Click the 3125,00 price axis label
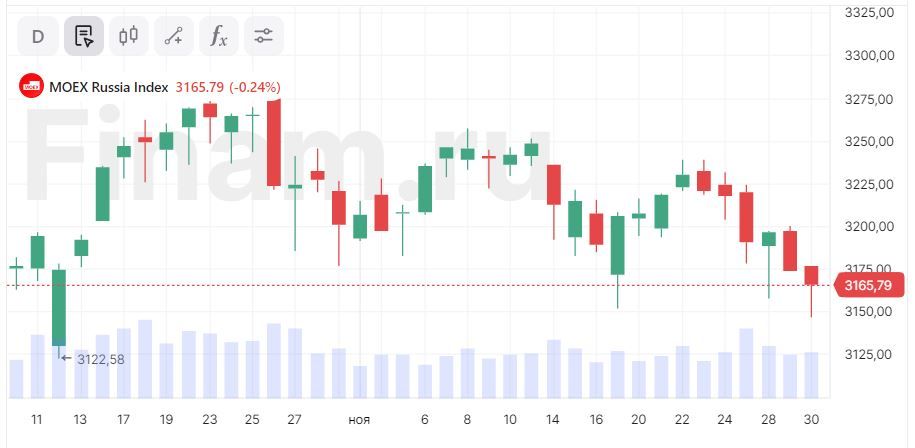 pyautogui.click(x=868, y=355)
